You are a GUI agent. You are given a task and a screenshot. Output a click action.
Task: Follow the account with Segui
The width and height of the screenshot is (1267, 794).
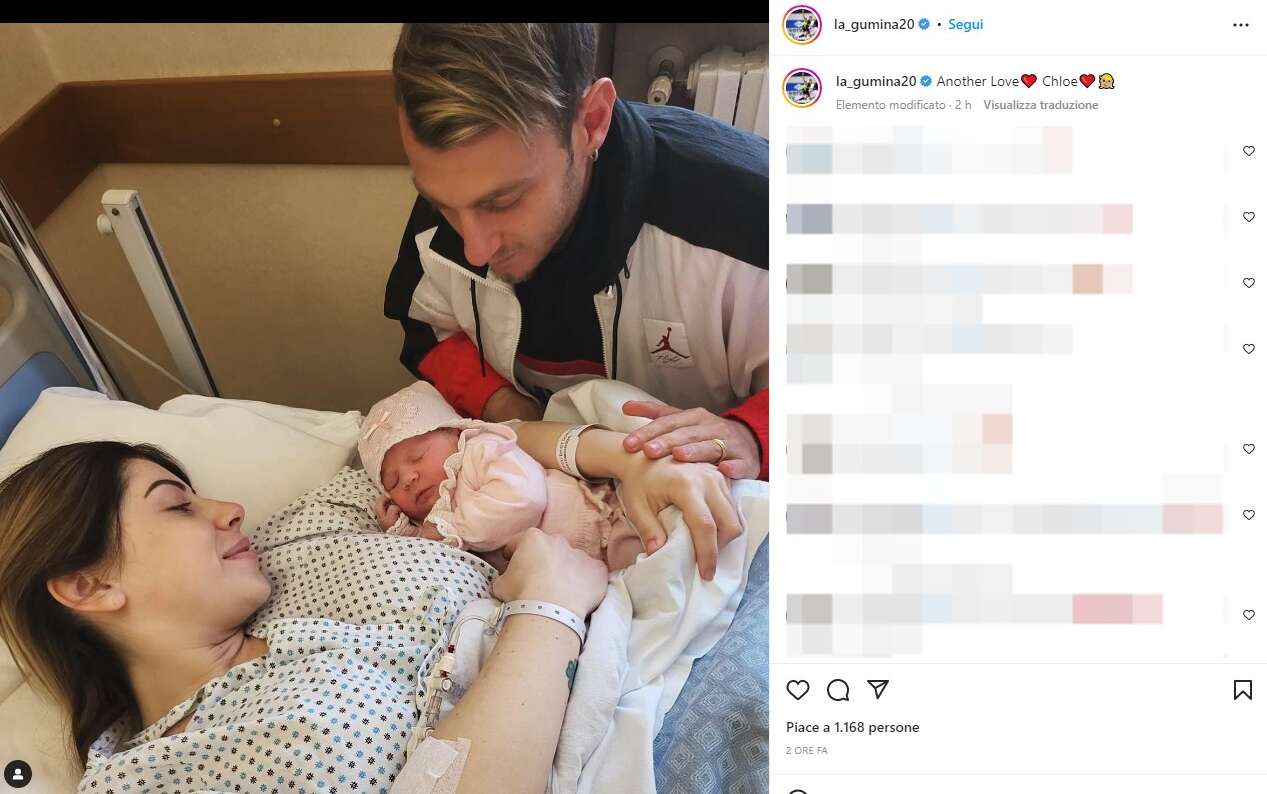pos(965,25)
